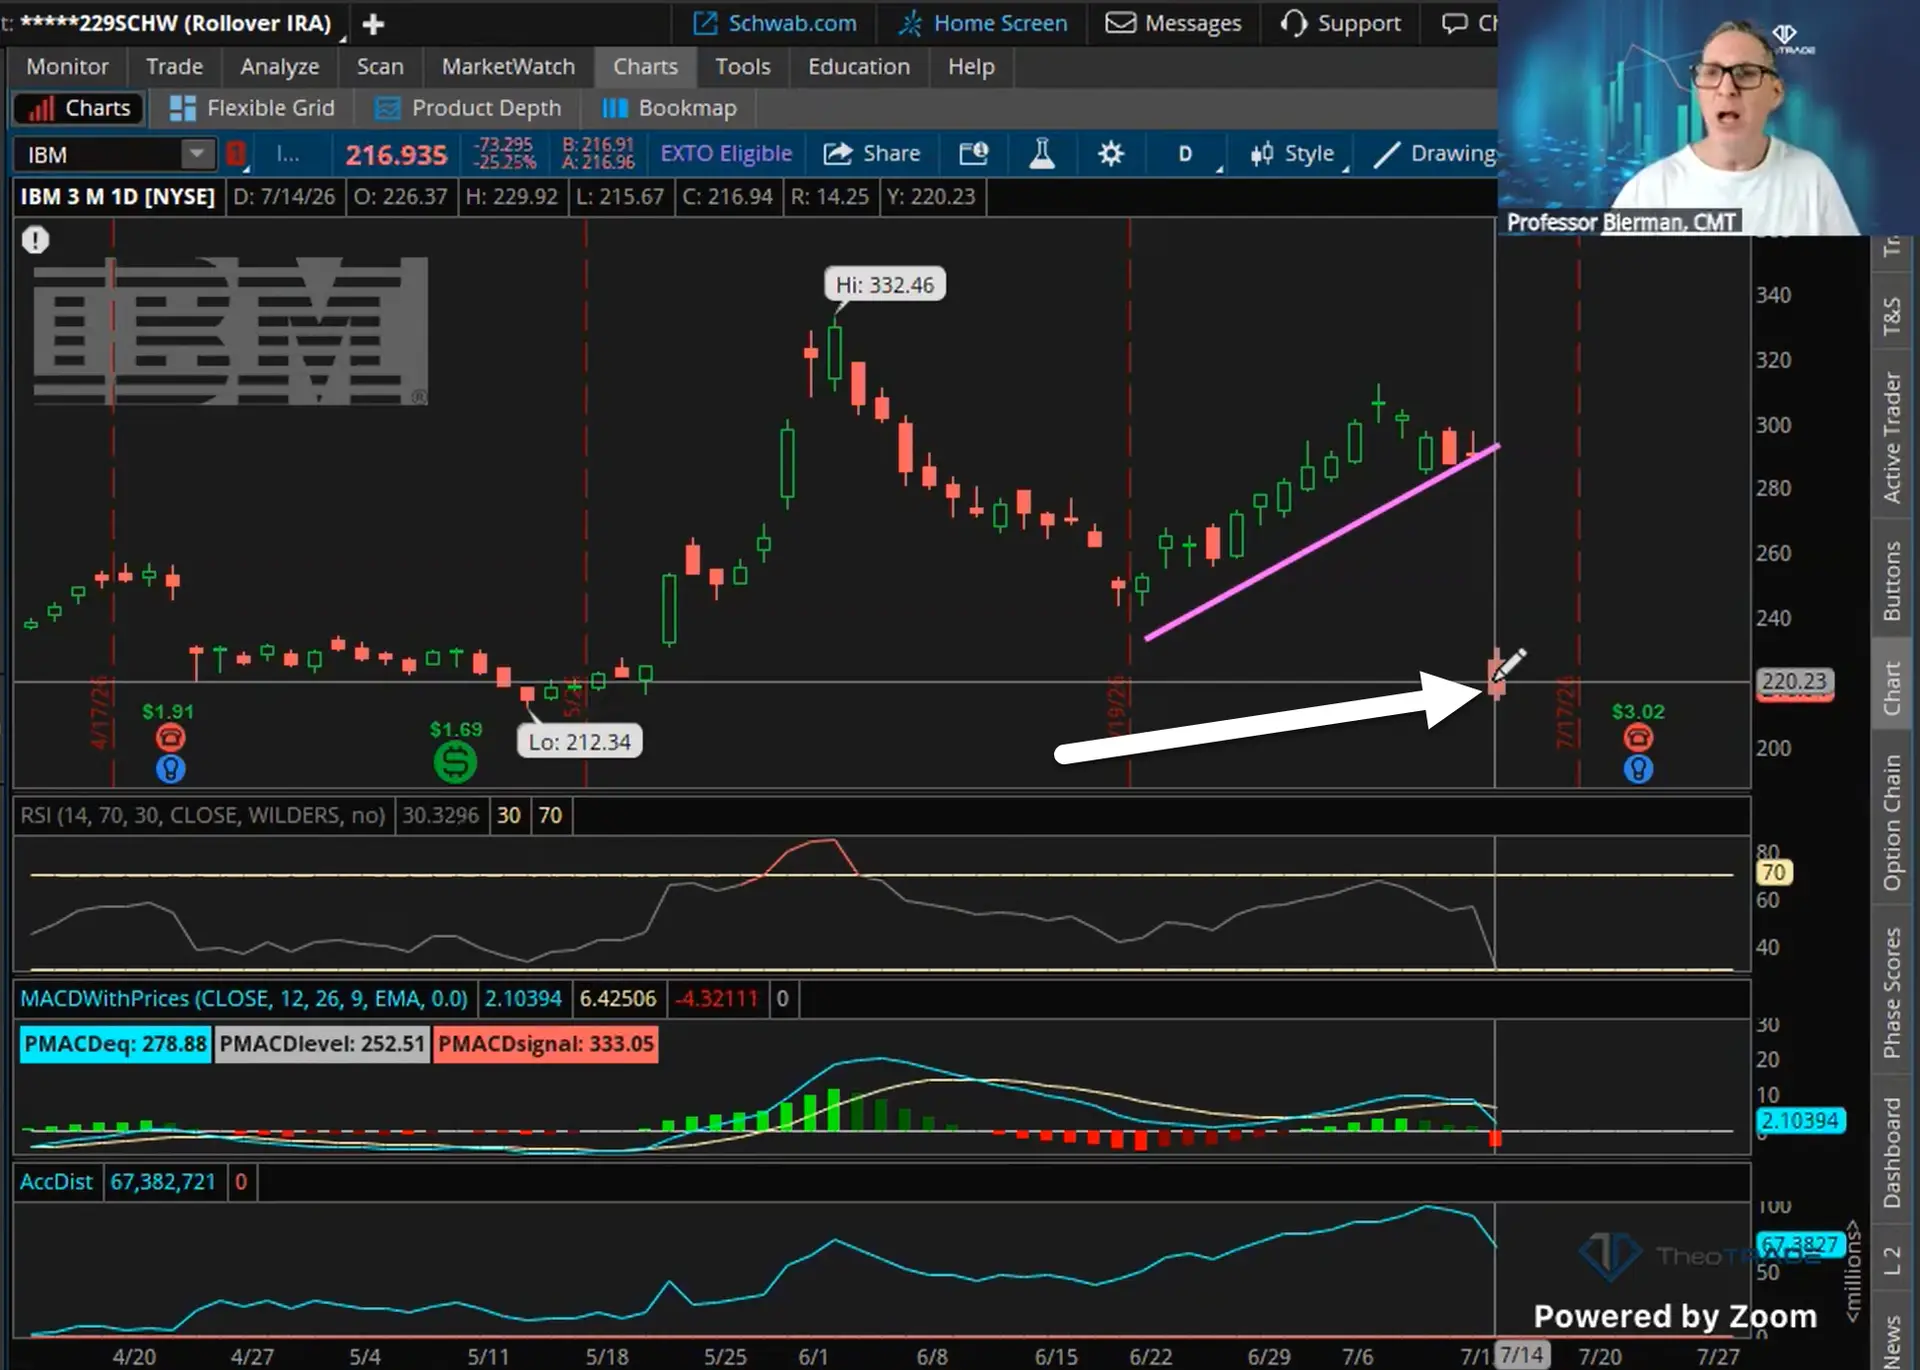Open the Messages panel
1920x1370 pixels.
coord(1173,23)
